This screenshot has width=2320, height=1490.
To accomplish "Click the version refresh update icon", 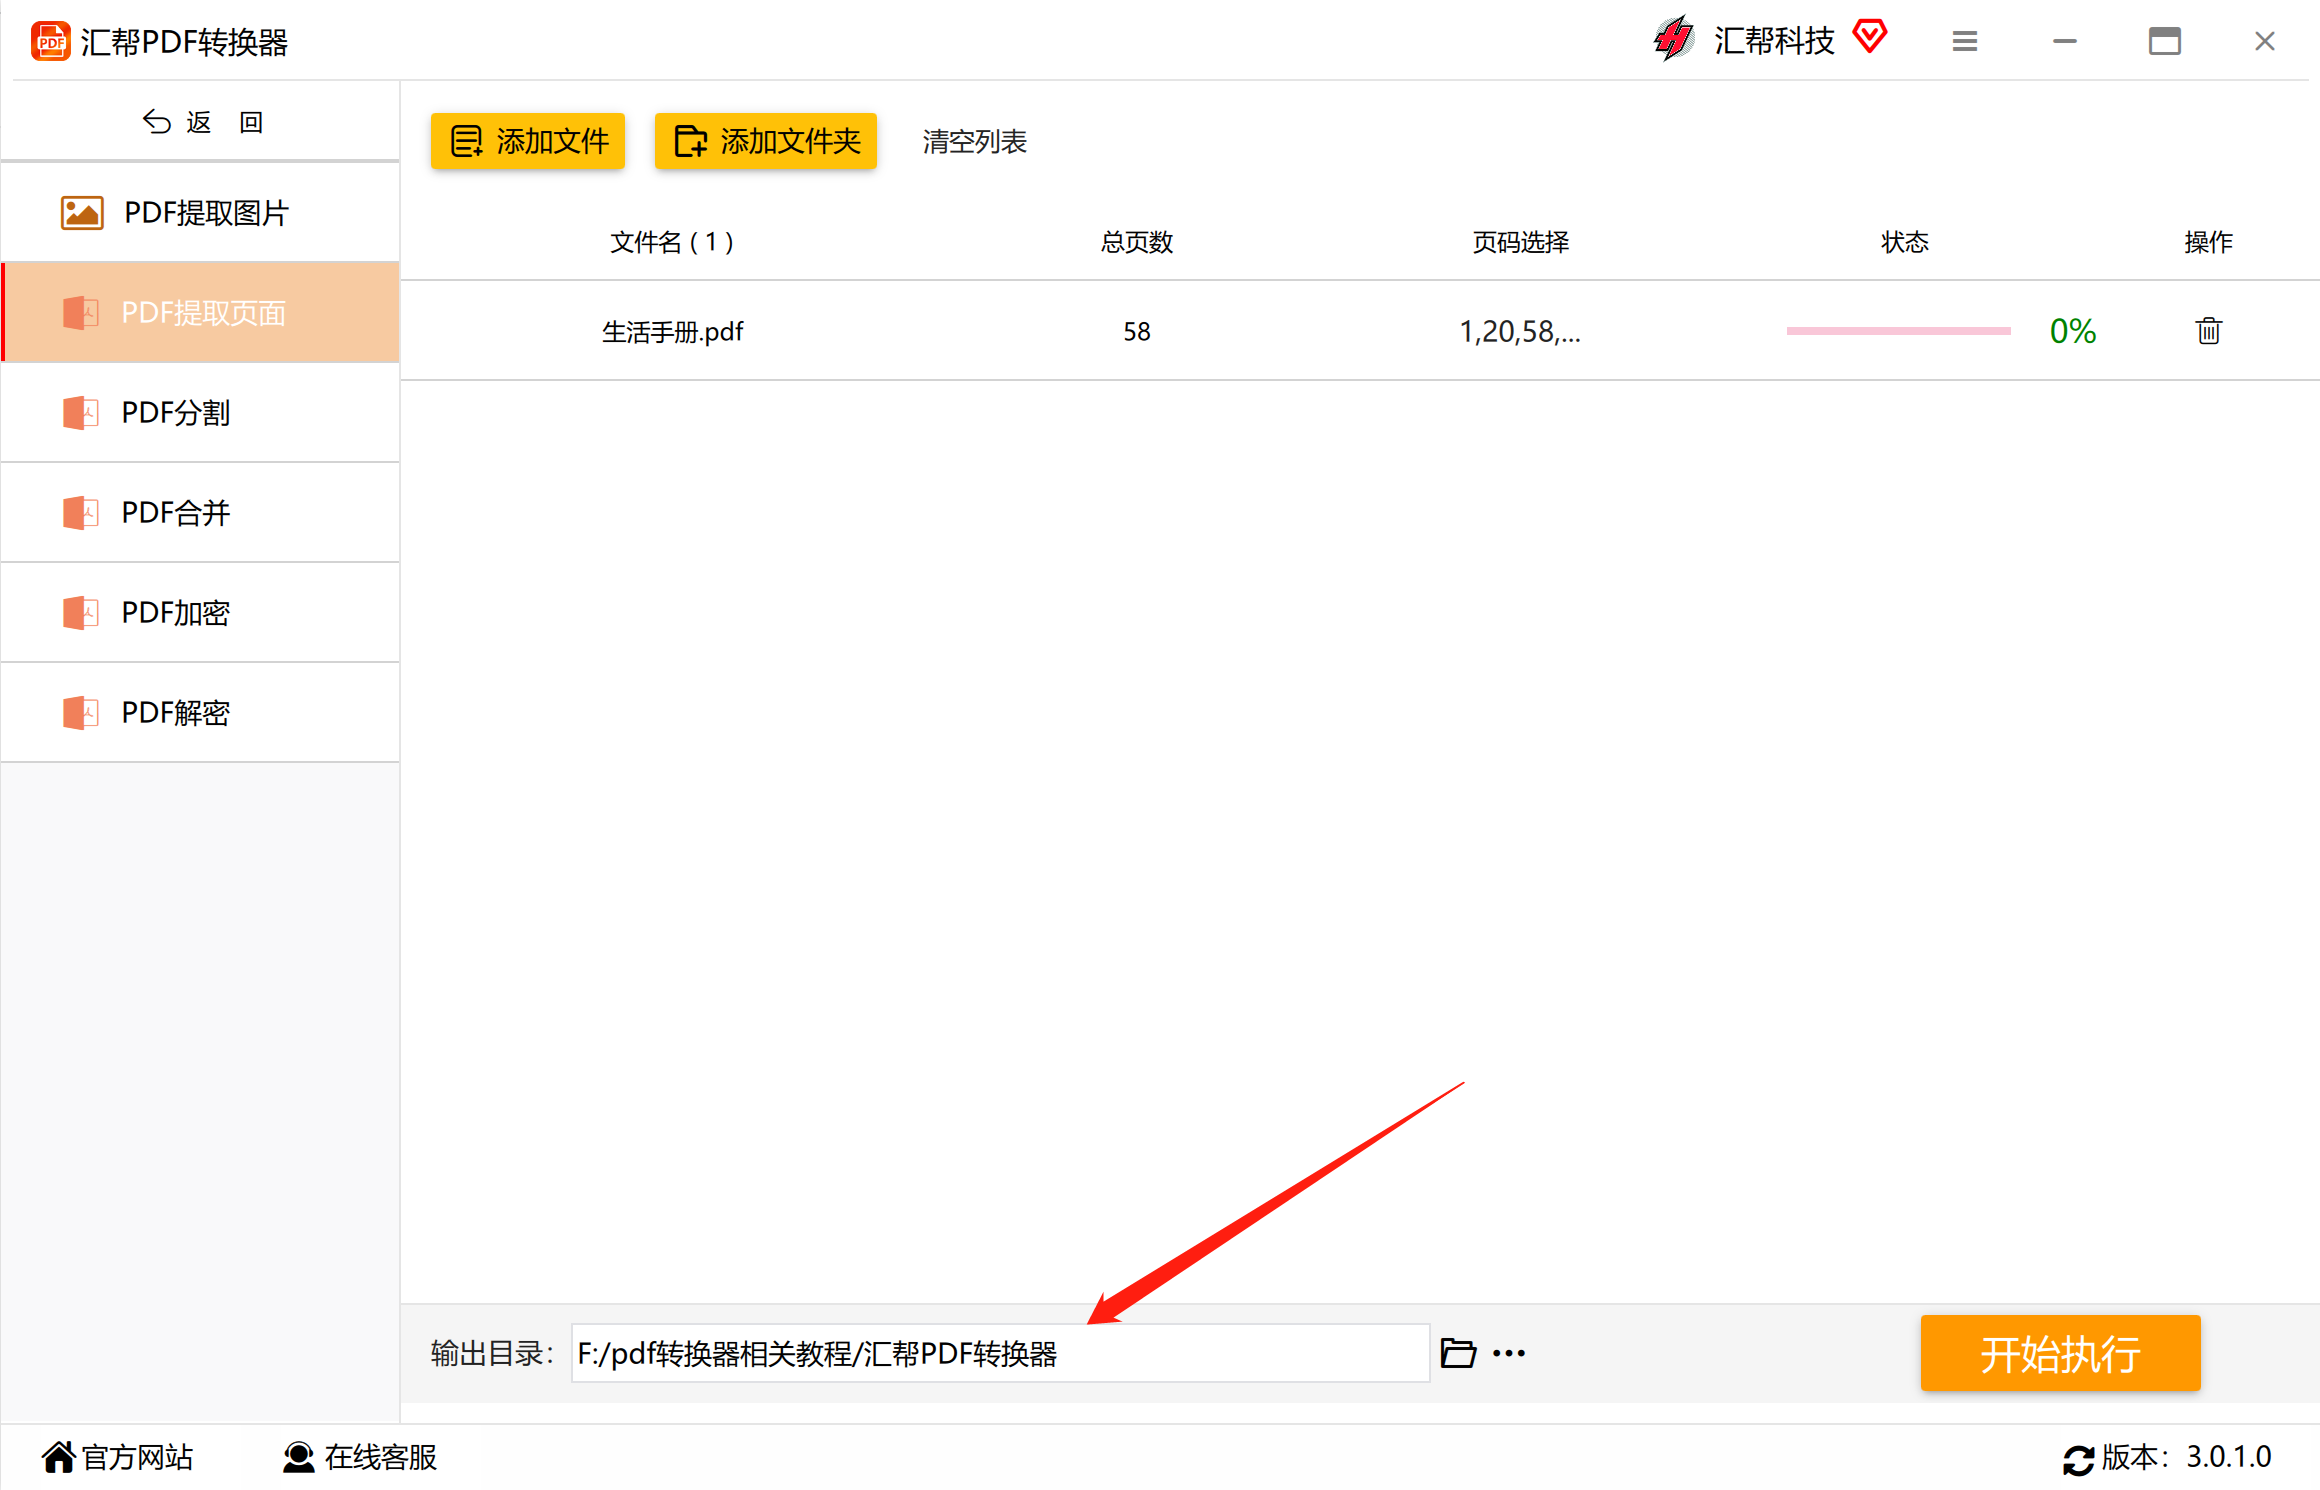I will point(2078,1460).
